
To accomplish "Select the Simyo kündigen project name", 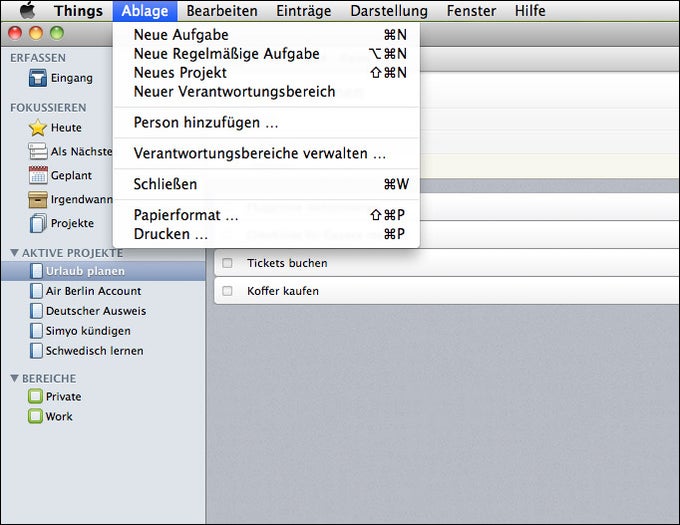I will (88, 331).
